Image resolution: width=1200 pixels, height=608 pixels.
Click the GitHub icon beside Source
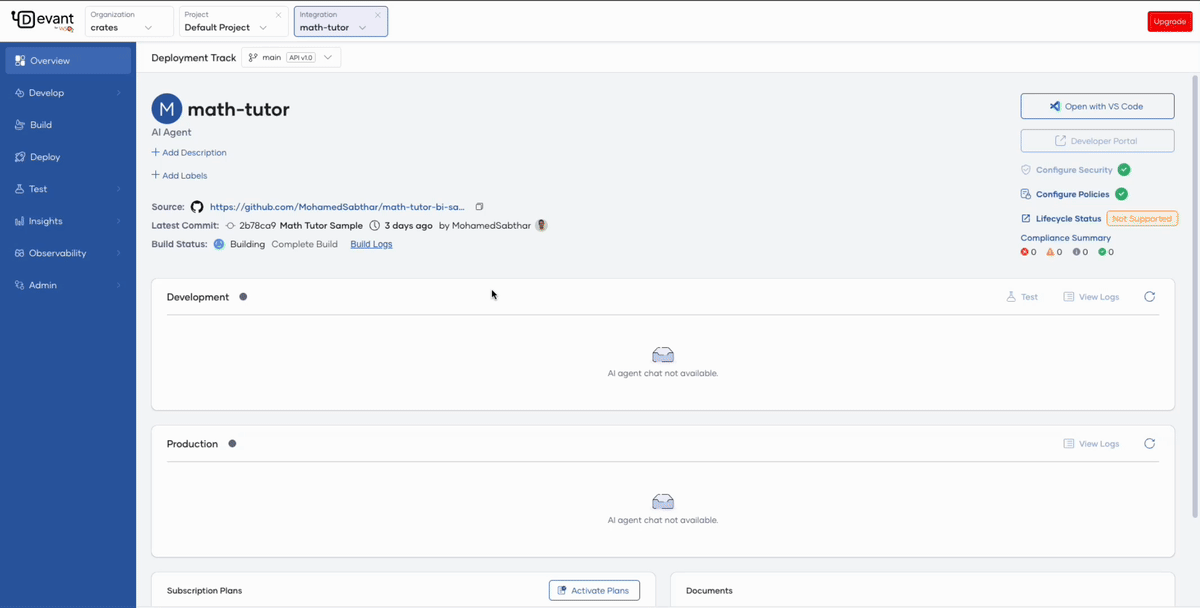pyautogui.click(x=197, y=207)
